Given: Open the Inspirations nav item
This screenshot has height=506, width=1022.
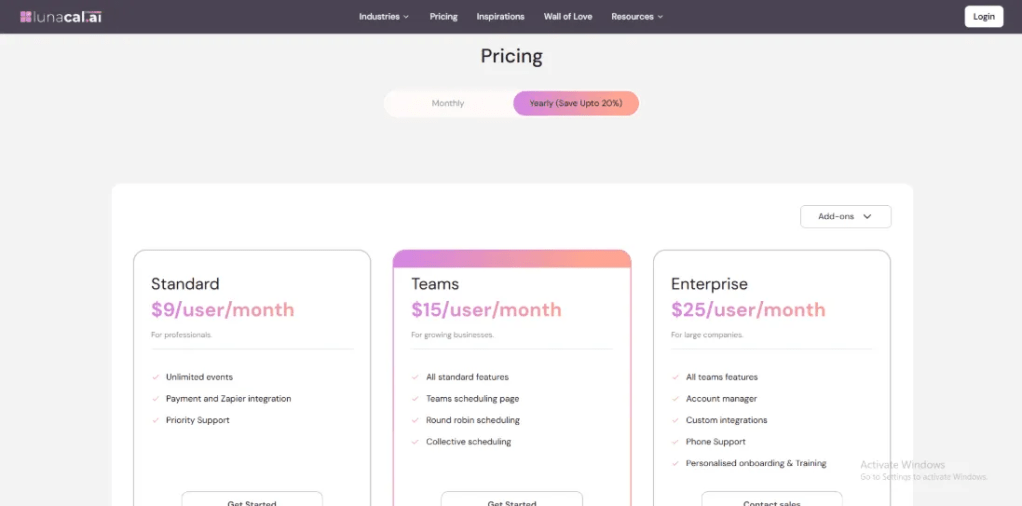Looking at the screenshot, I should click(500, 17).
